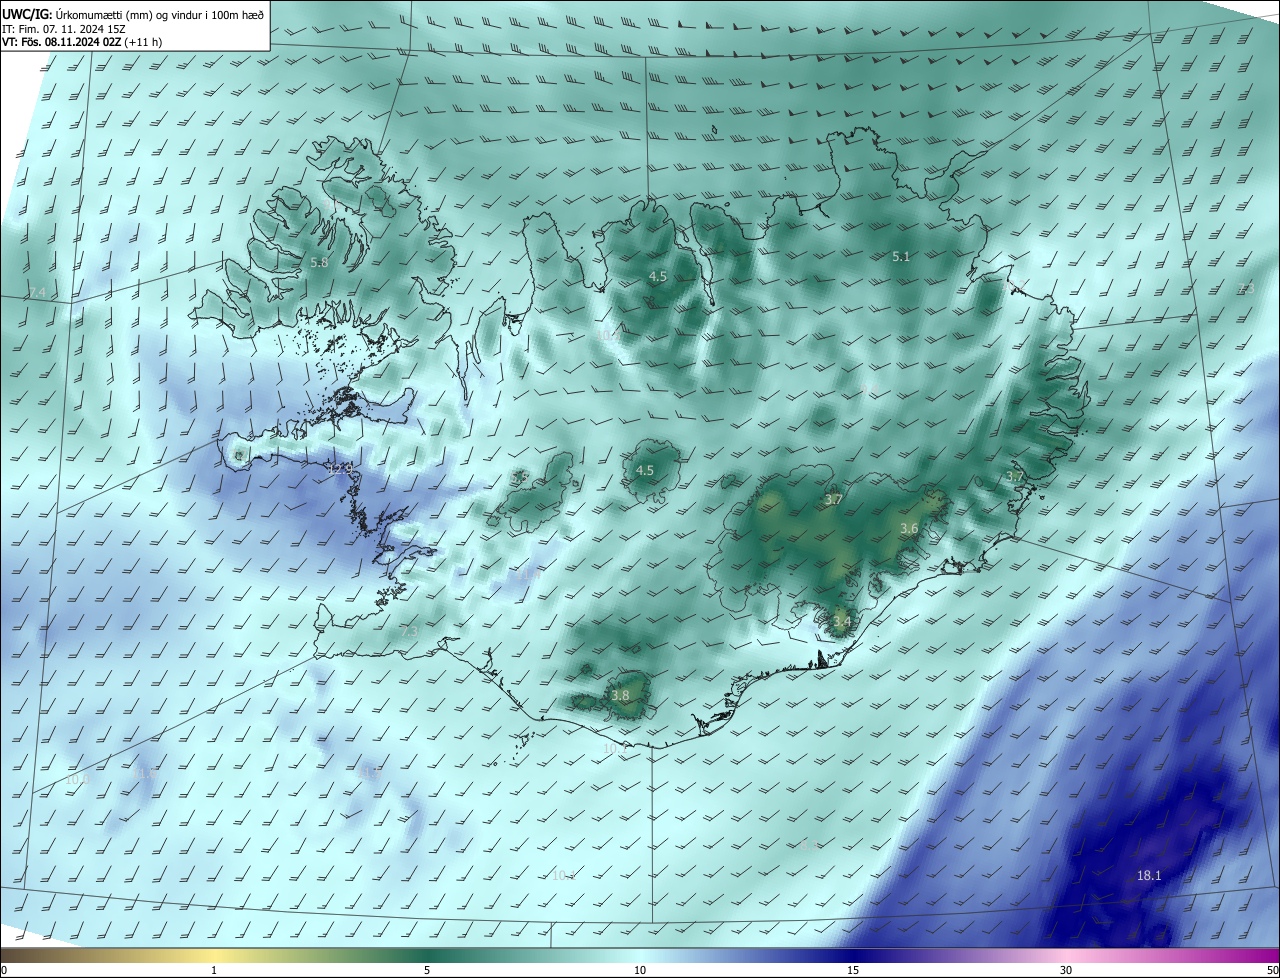Click the 30 tick label on the color scale
The image size is (1280, 978).
pyautogui.click(x=1066, y=970)
